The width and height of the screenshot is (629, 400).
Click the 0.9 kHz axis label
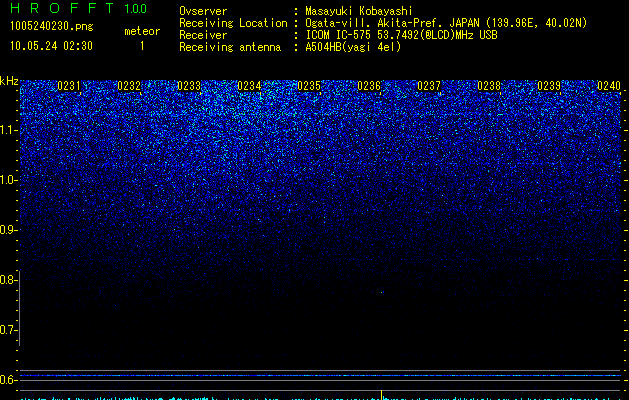8,230
